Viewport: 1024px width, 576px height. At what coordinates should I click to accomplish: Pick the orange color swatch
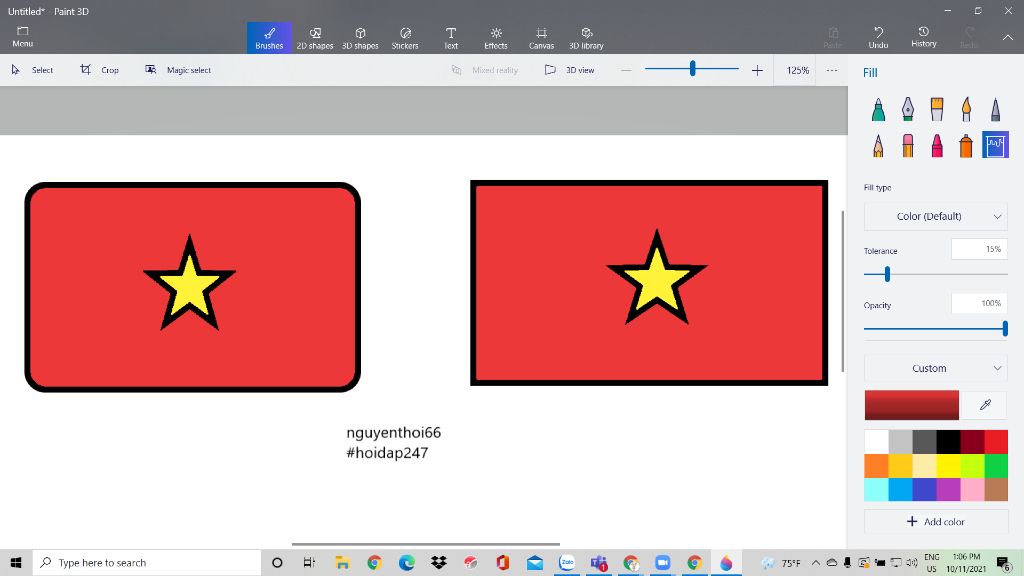(876, 466)
